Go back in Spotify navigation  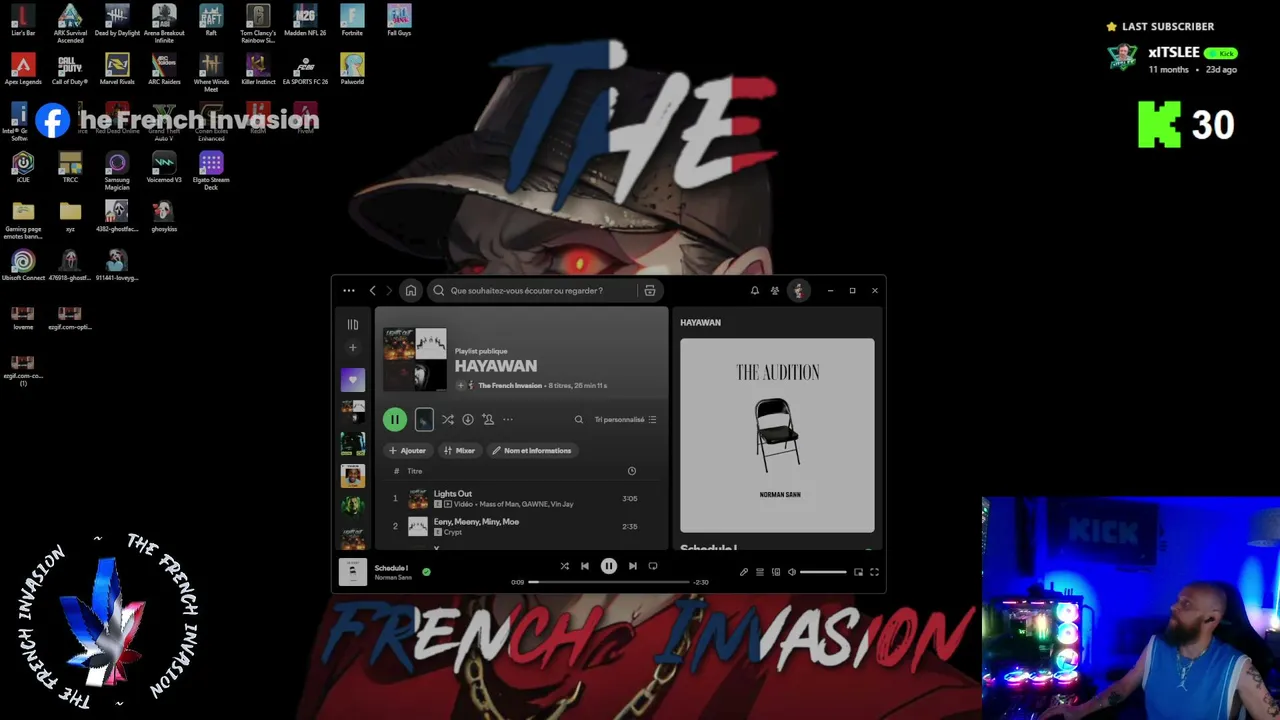(x=373, y=291)
